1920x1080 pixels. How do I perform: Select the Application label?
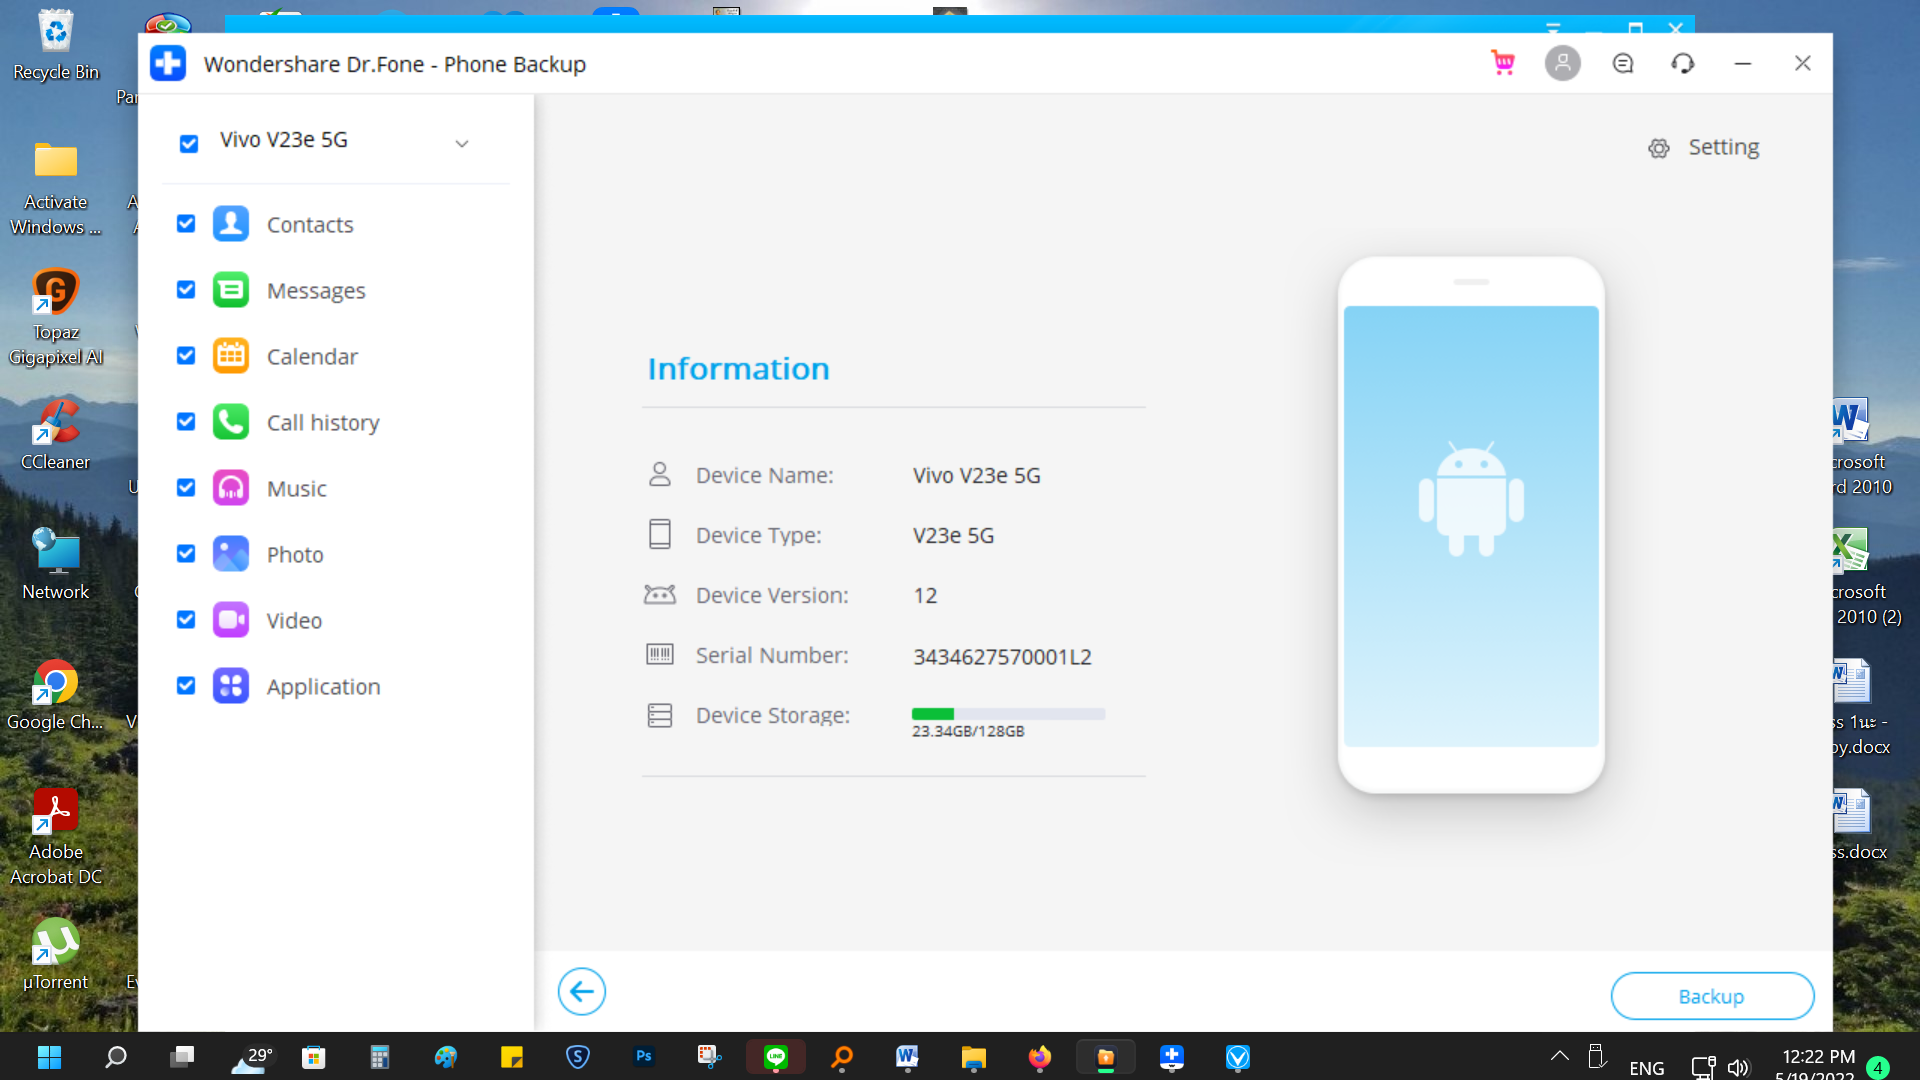323,687
